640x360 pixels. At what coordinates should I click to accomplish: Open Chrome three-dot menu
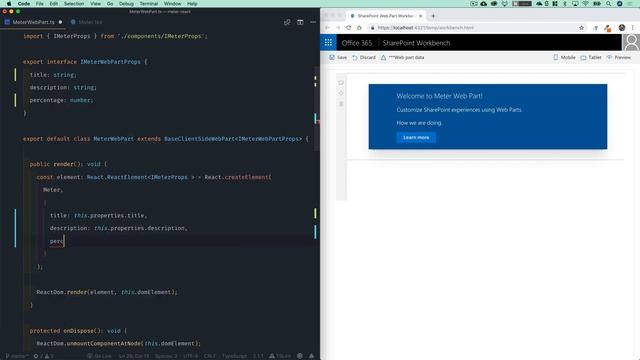tap(633, 28)
